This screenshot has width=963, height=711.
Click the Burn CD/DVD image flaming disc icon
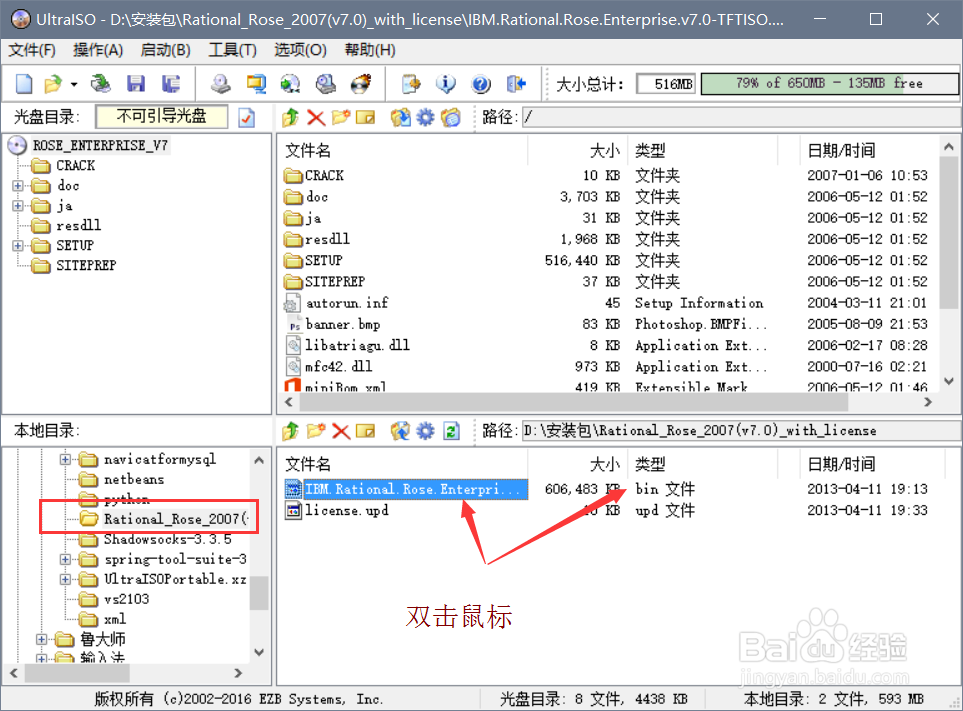click(x=361, y=84)
